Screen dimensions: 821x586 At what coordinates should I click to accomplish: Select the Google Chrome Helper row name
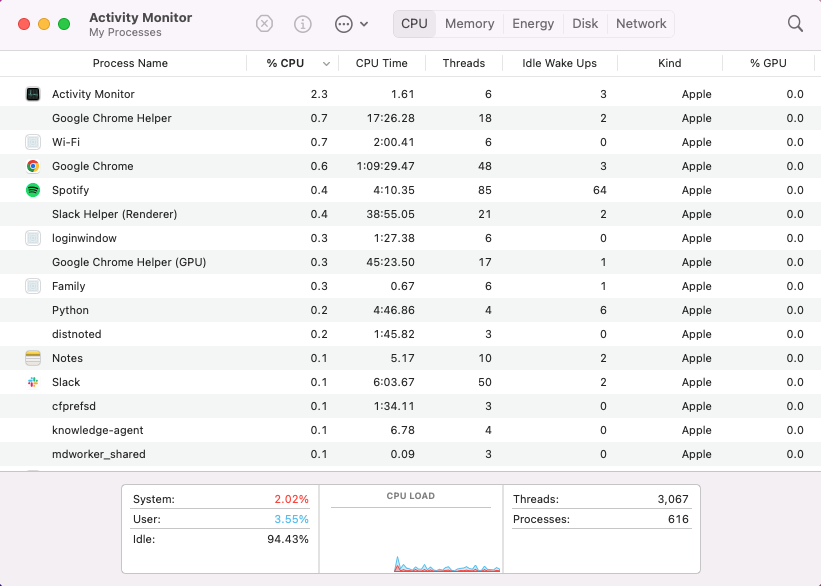(112, 118)
